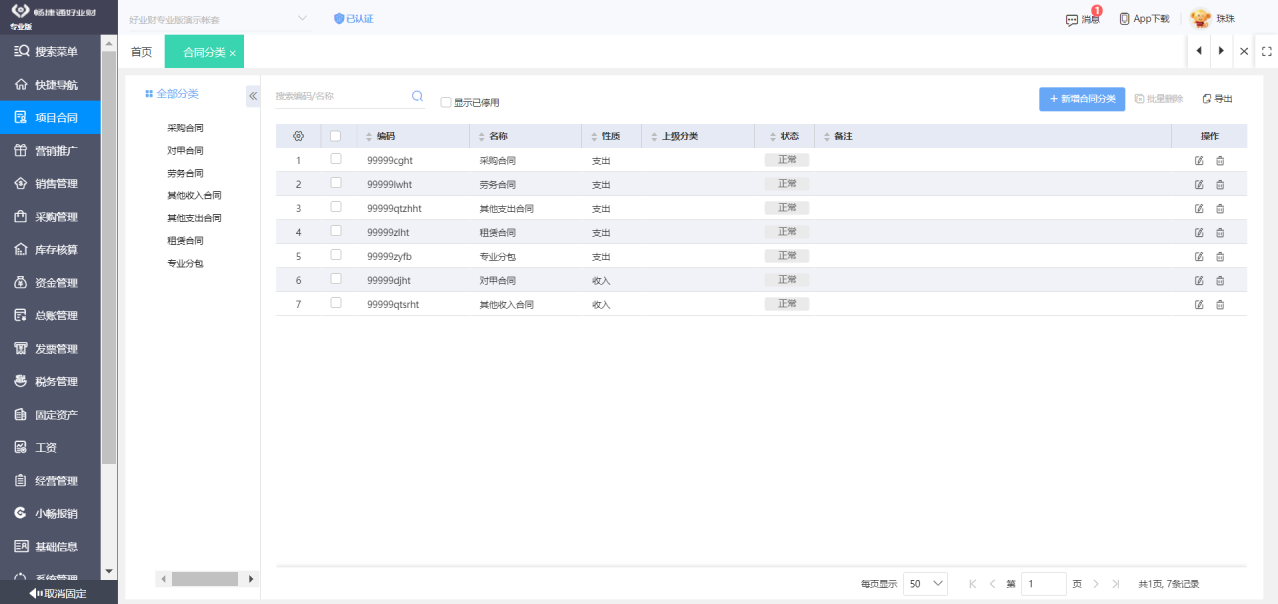1278x604 pixels.
Task: Open the 好业财专业版演示帐套 account dropdown
Action: click(219, 19)
